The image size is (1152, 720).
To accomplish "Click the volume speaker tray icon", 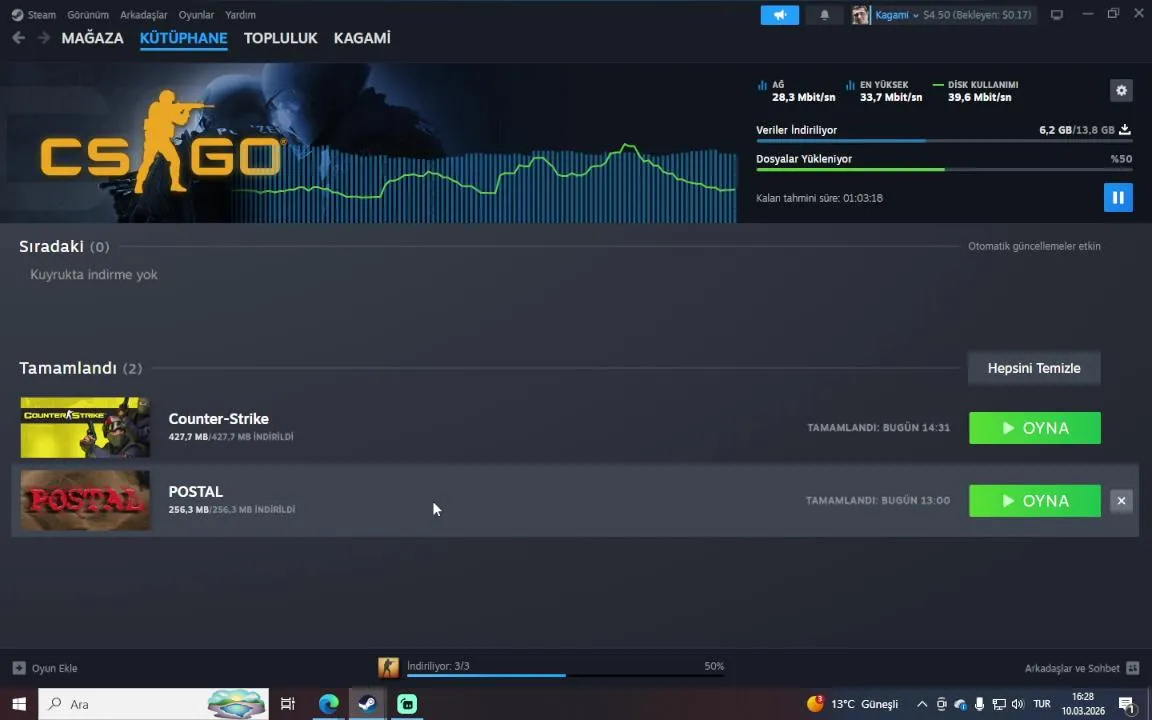I will [x=1018, y=704].
